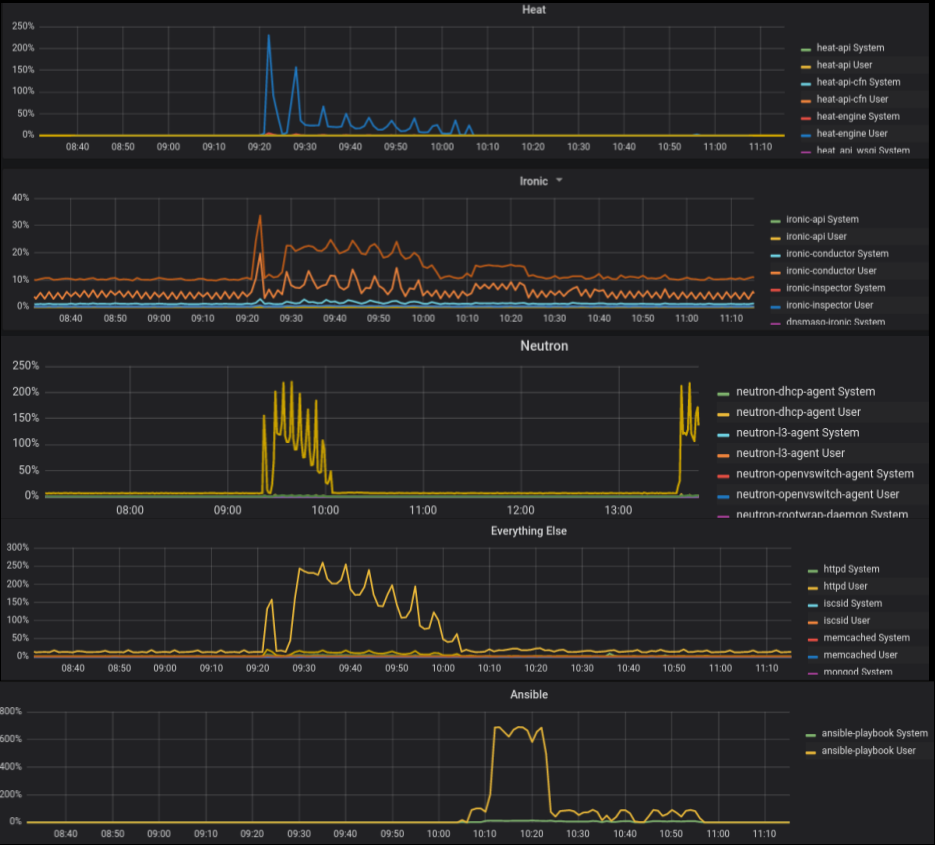This screenshot has height=845, width=935.
Task: Select heat-api System legend entry
Action: pos(850,48)
